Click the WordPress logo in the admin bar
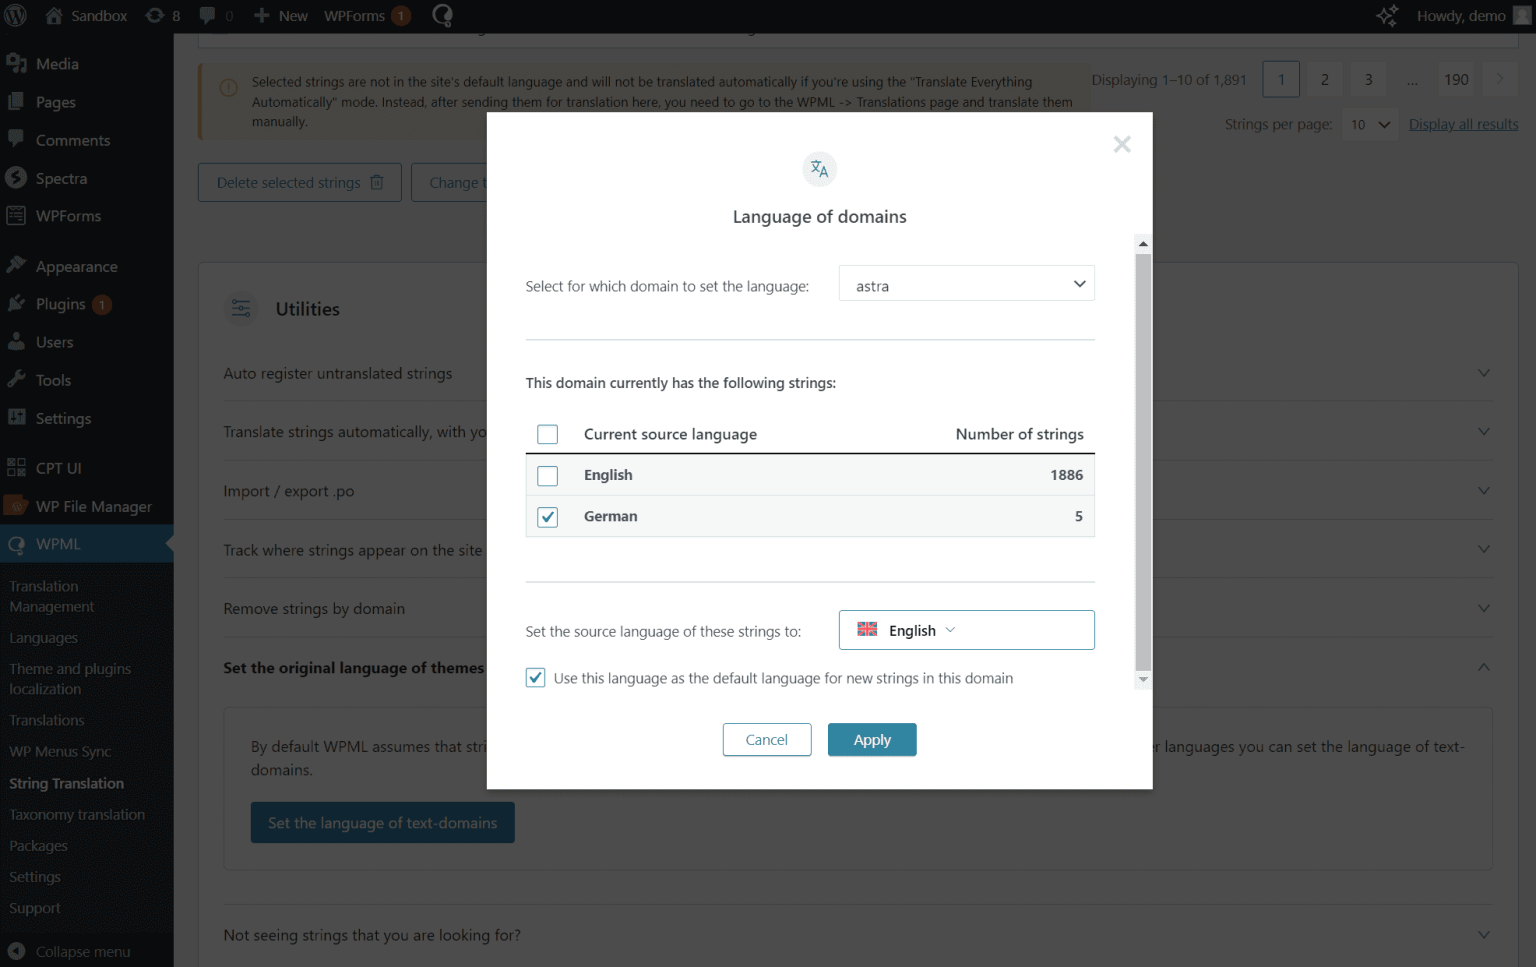 (x=15, y=15)
